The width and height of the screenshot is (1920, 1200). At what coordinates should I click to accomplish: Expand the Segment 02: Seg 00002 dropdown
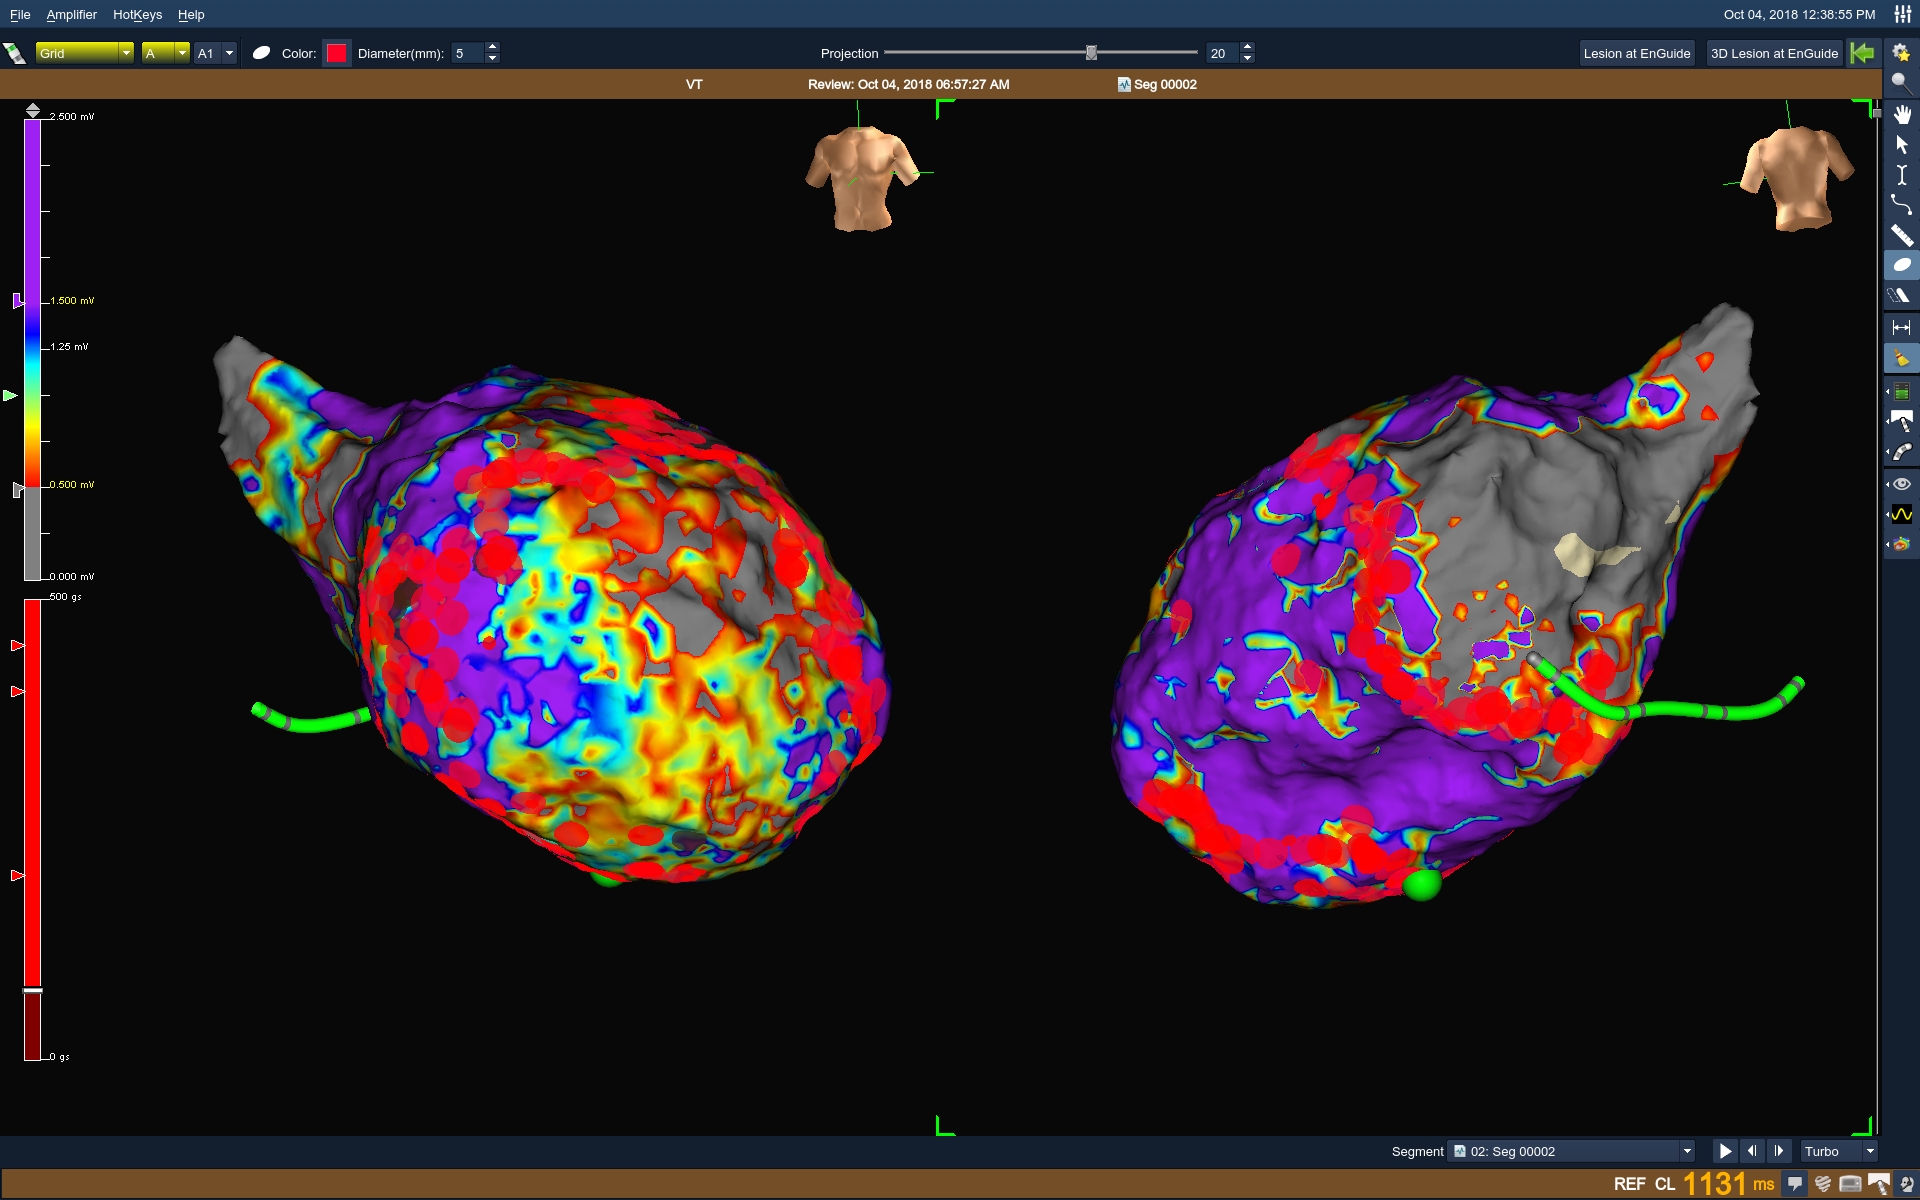tap(1686, 1151)
